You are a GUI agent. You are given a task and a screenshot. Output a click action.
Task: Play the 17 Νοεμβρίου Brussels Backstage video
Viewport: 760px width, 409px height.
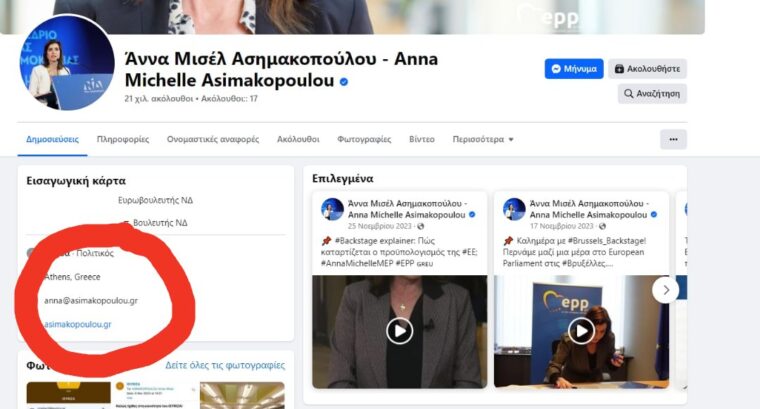pyautogui.click(x=581, y=331)
